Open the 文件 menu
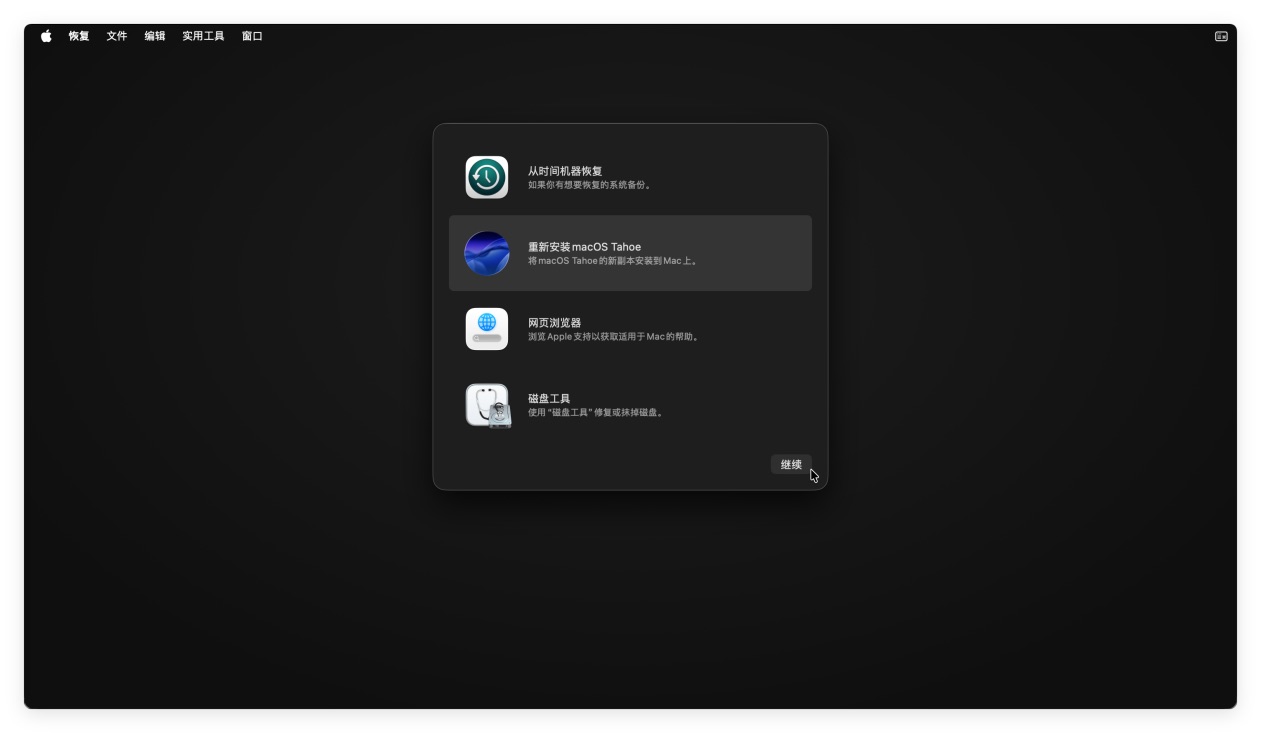 point(115,36)
